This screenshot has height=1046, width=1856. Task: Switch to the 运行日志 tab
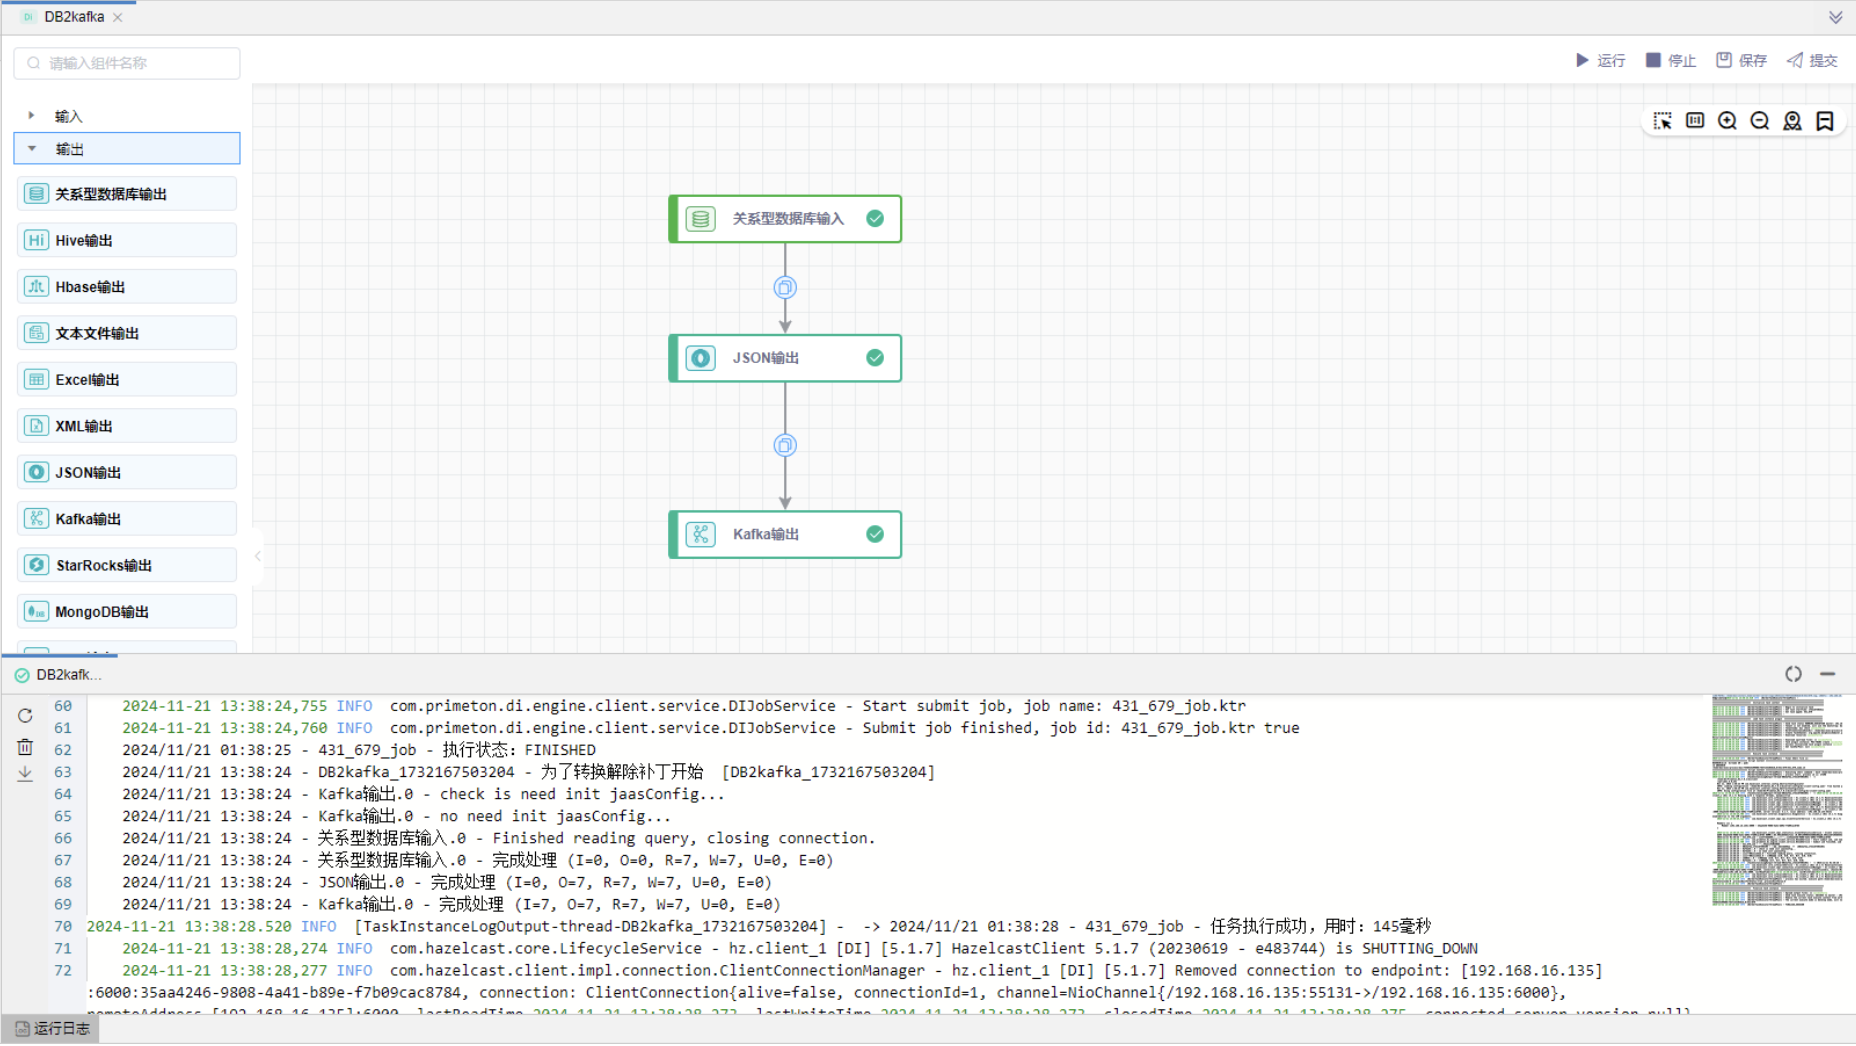click(x=53, y=1029)
